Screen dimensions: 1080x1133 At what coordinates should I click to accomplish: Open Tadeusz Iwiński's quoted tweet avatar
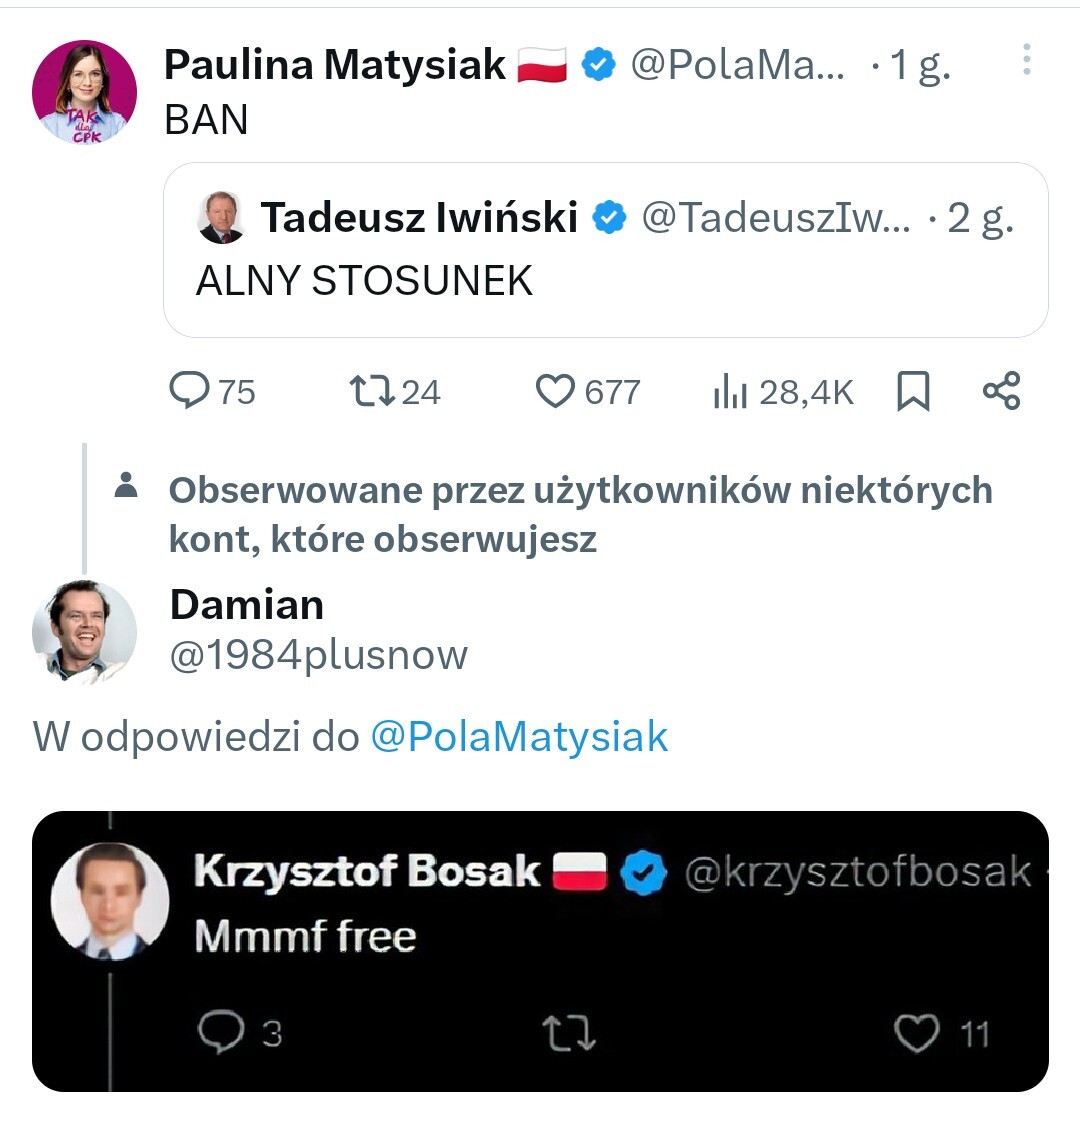tap(221, 218)
